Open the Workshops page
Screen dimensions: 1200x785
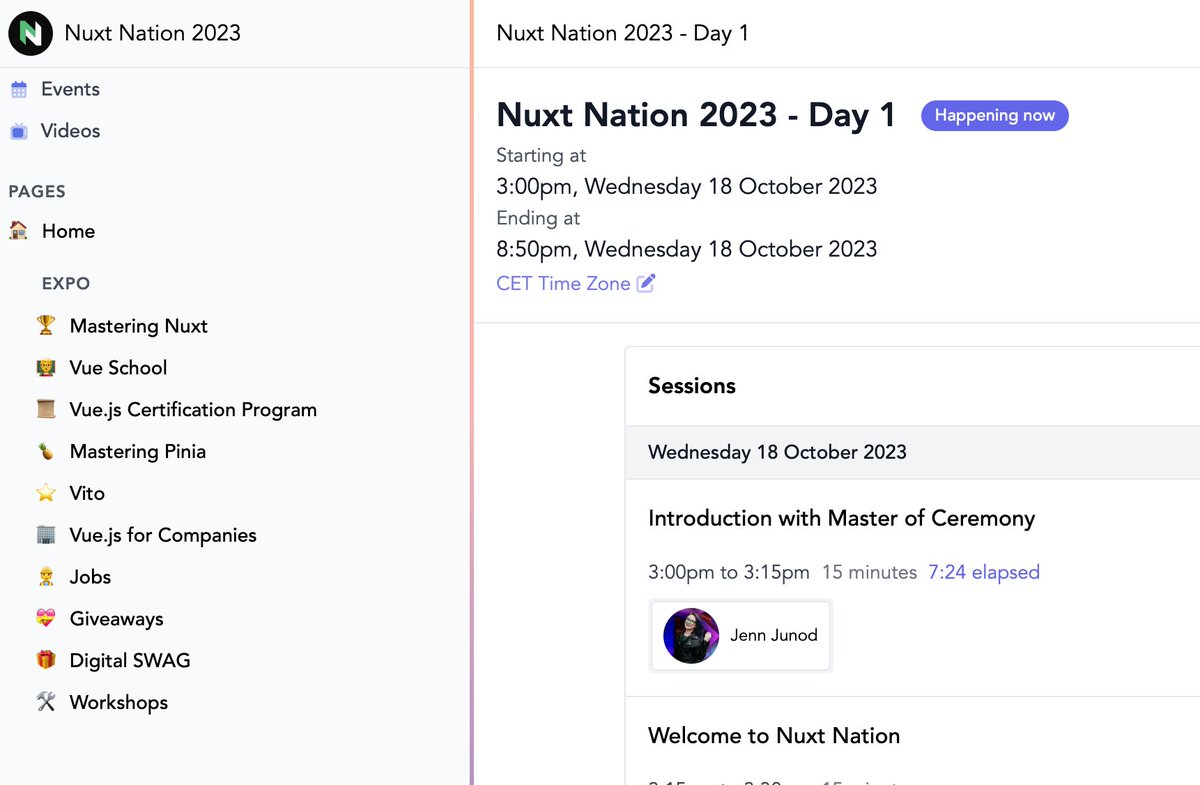pyautogui.click(x=119, y=703)
